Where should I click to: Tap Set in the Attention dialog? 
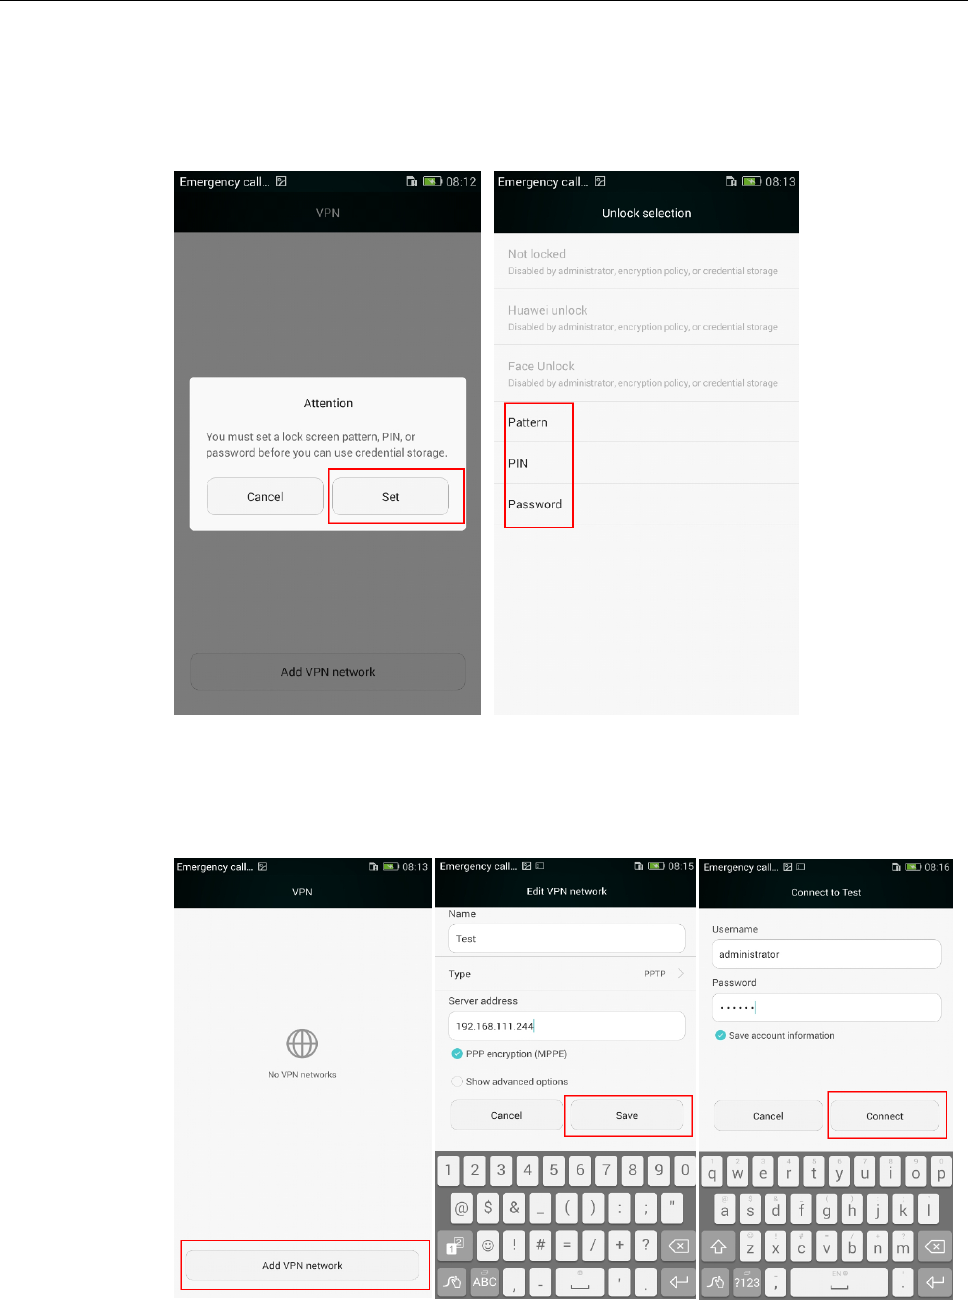[x=390, y=496]
